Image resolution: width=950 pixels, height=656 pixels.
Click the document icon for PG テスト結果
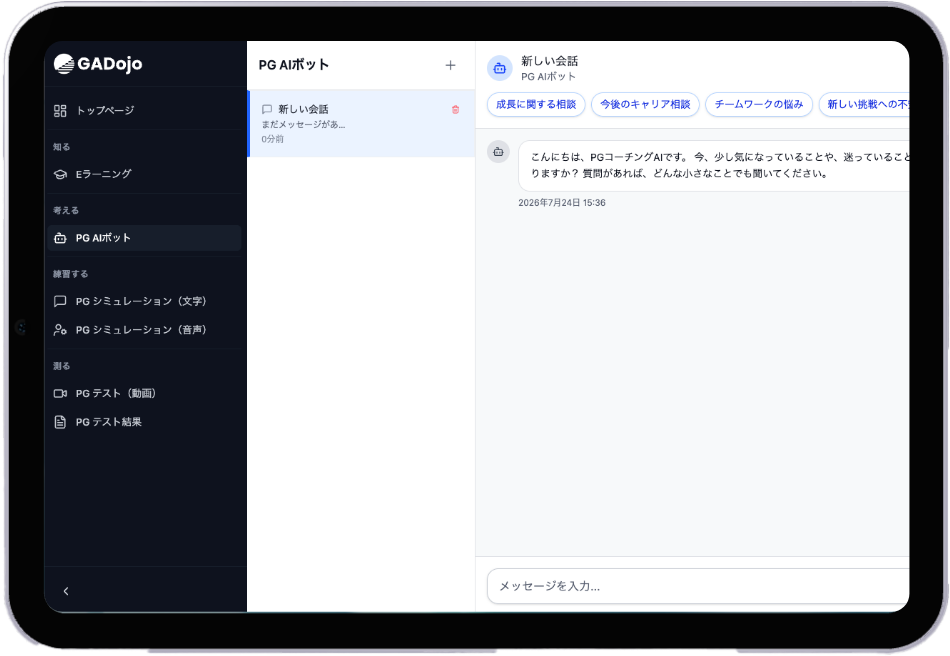click(60, 422)
